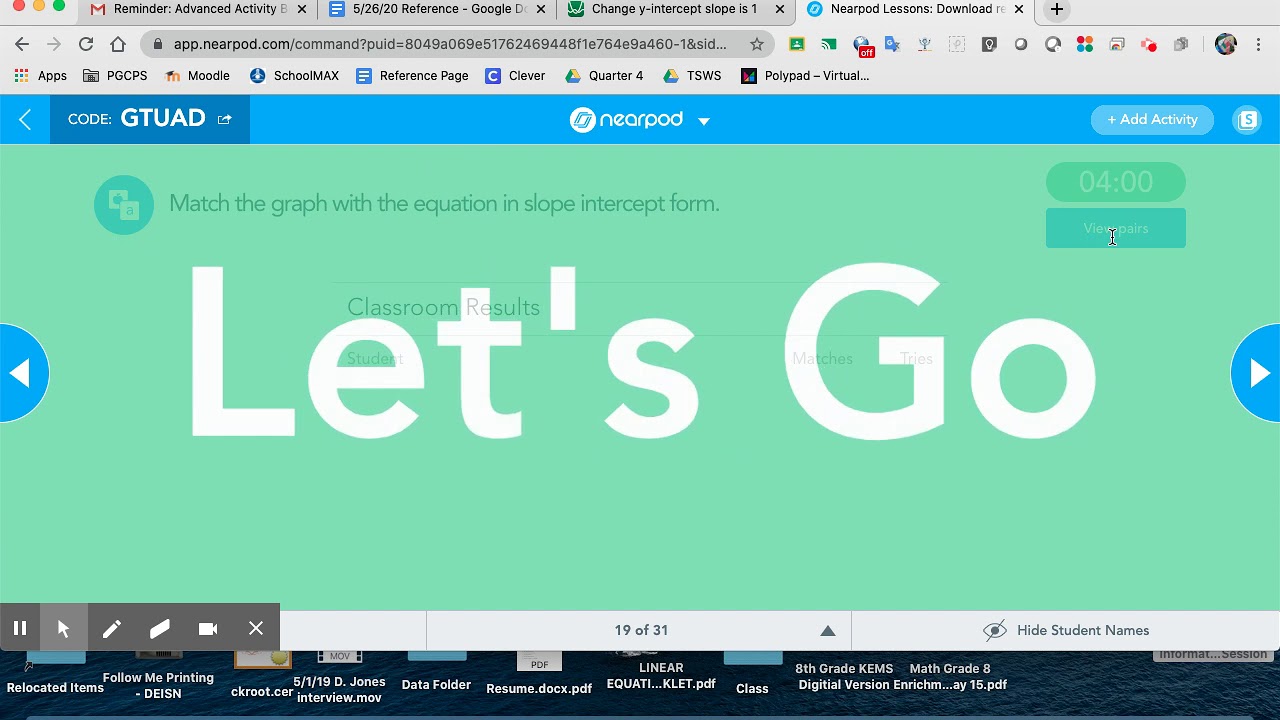Close the Gmail Reminder tab

[x=302, y=10]
